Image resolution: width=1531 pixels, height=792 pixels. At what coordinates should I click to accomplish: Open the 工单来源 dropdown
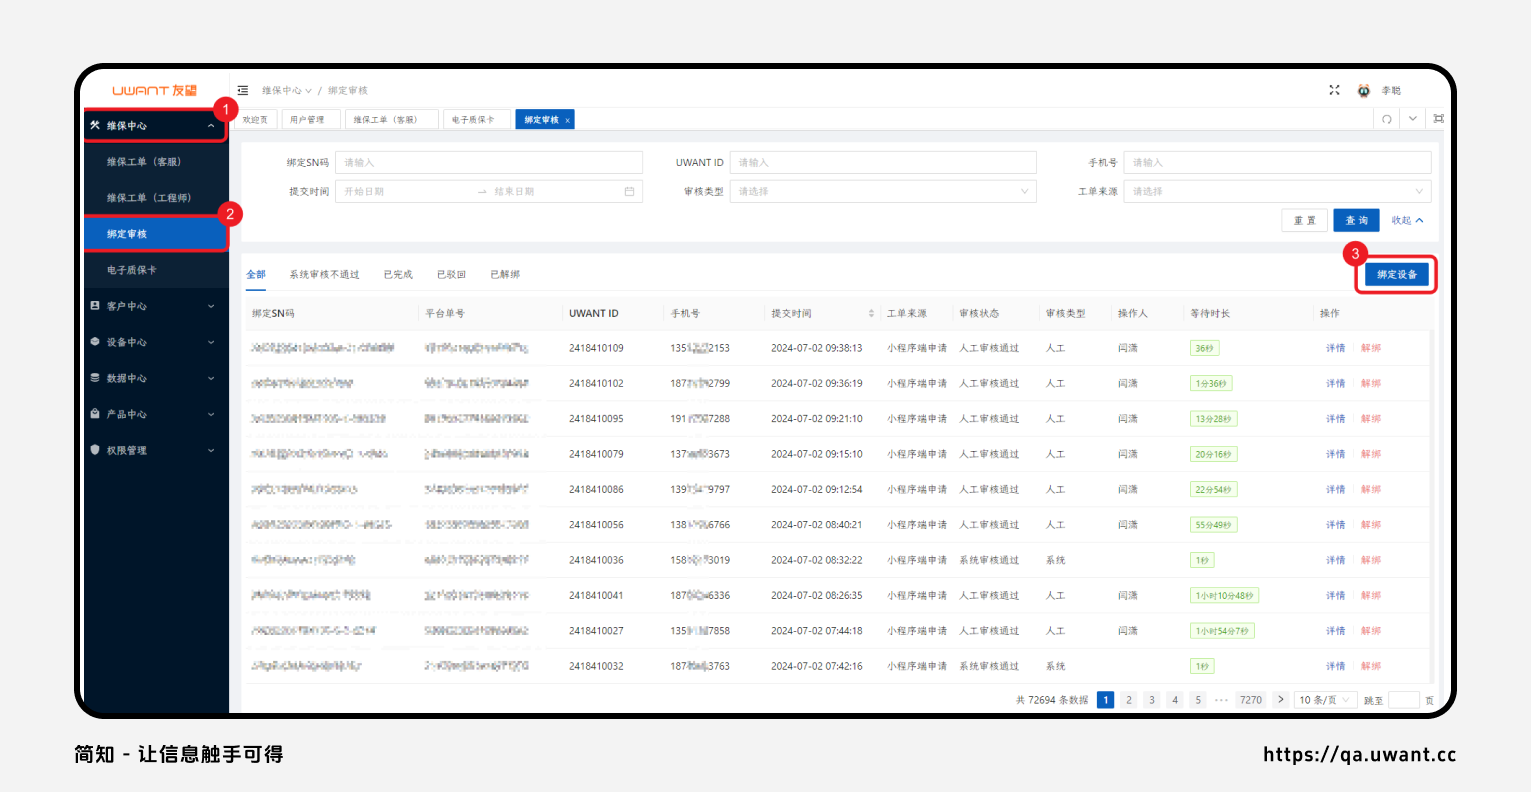click(x=1276, y=191)
